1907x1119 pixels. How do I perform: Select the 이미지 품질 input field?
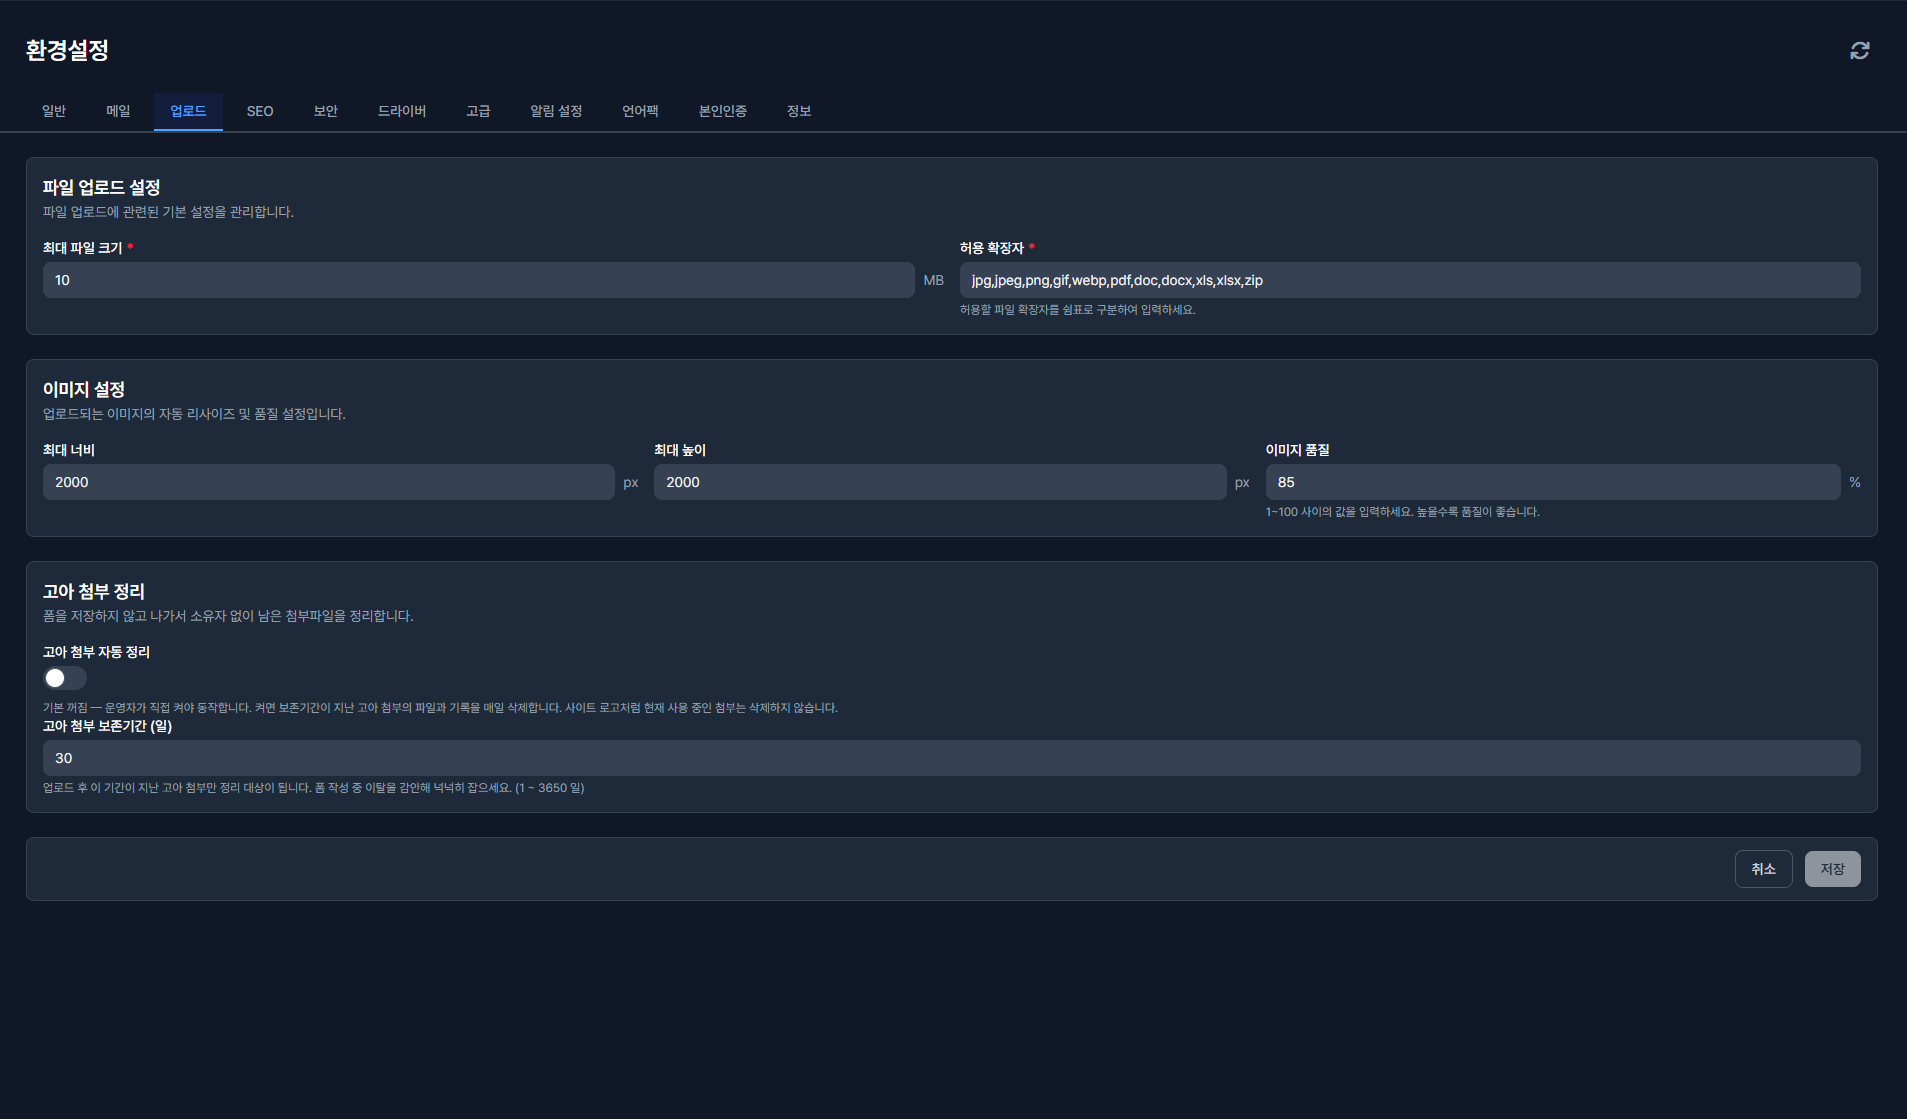tap(1552, 482)
